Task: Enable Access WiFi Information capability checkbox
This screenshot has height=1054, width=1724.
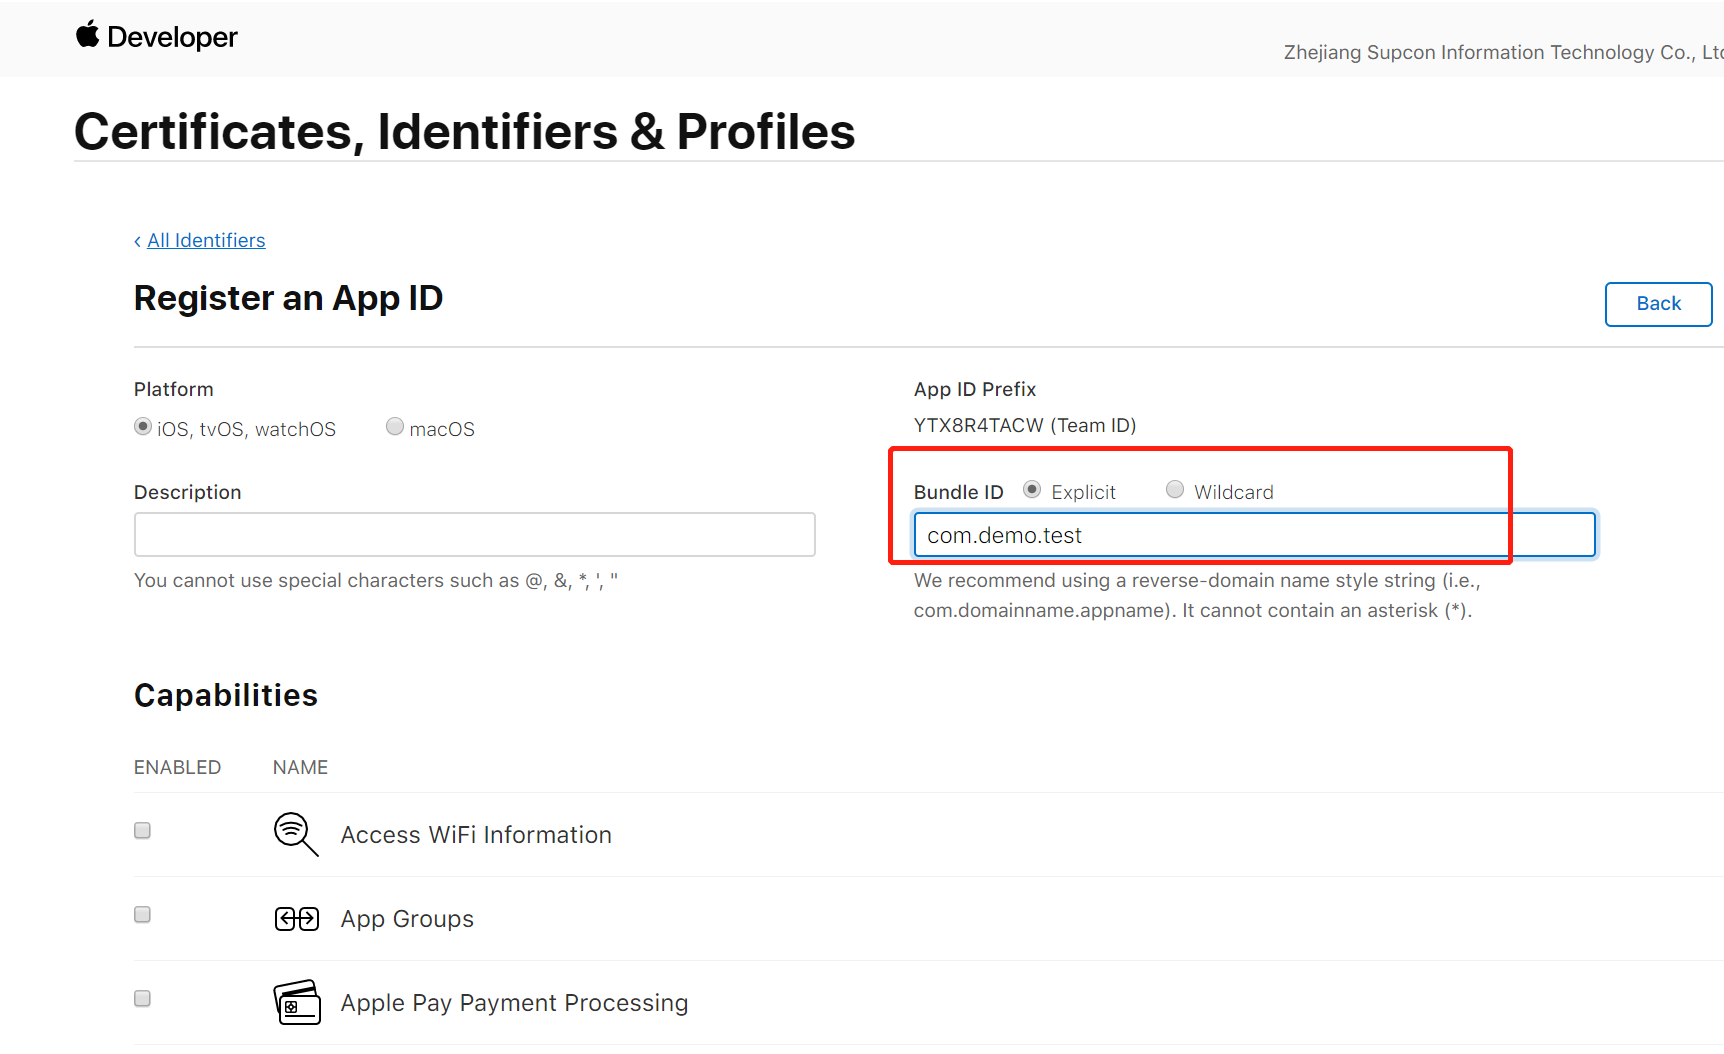Action: point(143,831)
